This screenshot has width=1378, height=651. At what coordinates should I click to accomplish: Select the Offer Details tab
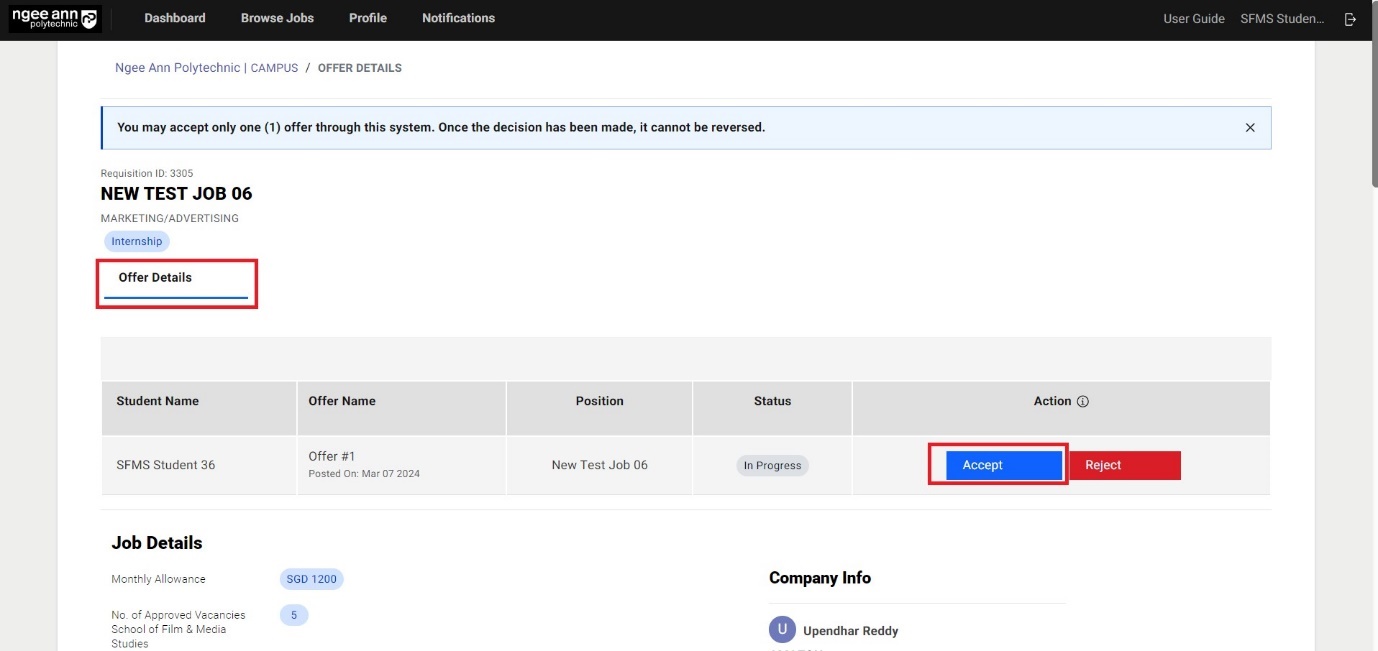[x=155, y=278]
